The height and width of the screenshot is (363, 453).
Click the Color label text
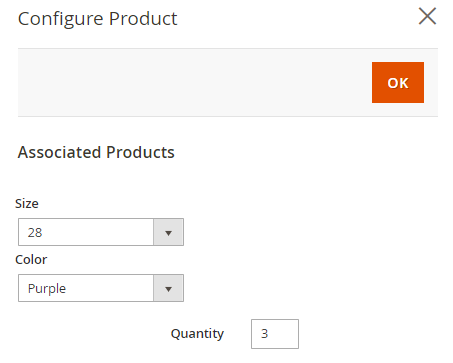(31, 260)
